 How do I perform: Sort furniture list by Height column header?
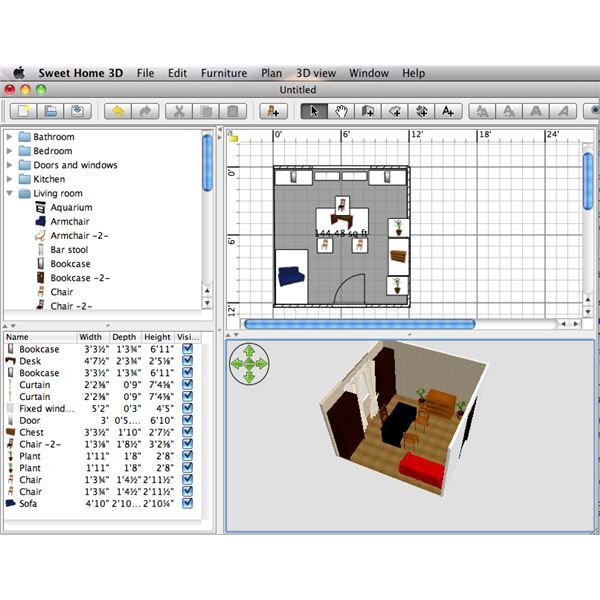pos(158,337)
